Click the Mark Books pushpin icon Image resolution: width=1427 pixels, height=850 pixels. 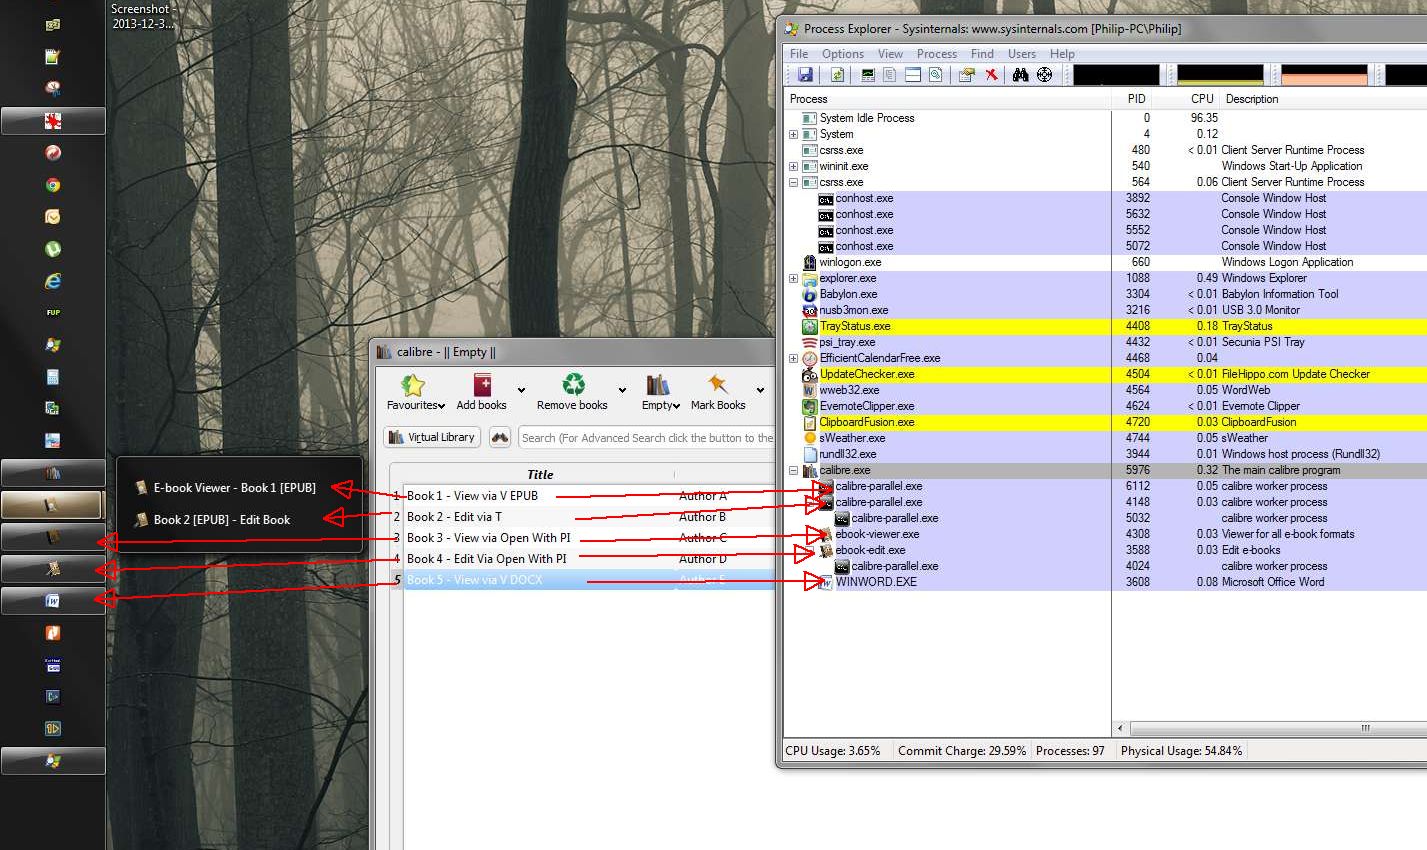[717, 385]
